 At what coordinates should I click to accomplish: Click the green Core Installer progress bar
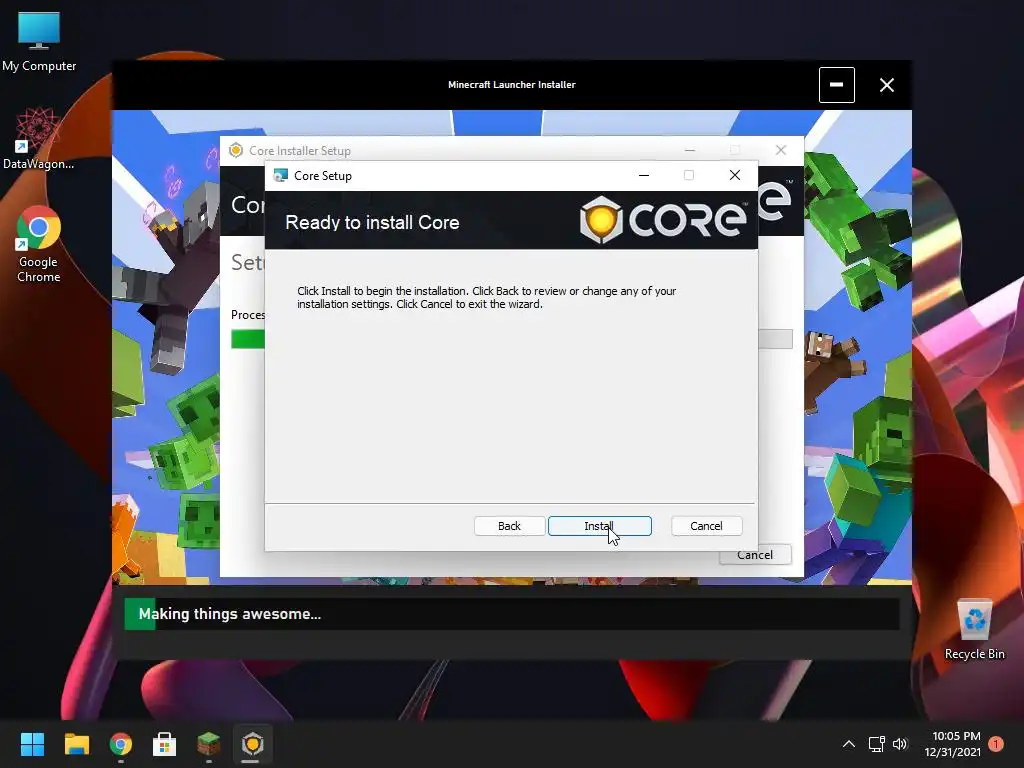[x=248, y=339]
